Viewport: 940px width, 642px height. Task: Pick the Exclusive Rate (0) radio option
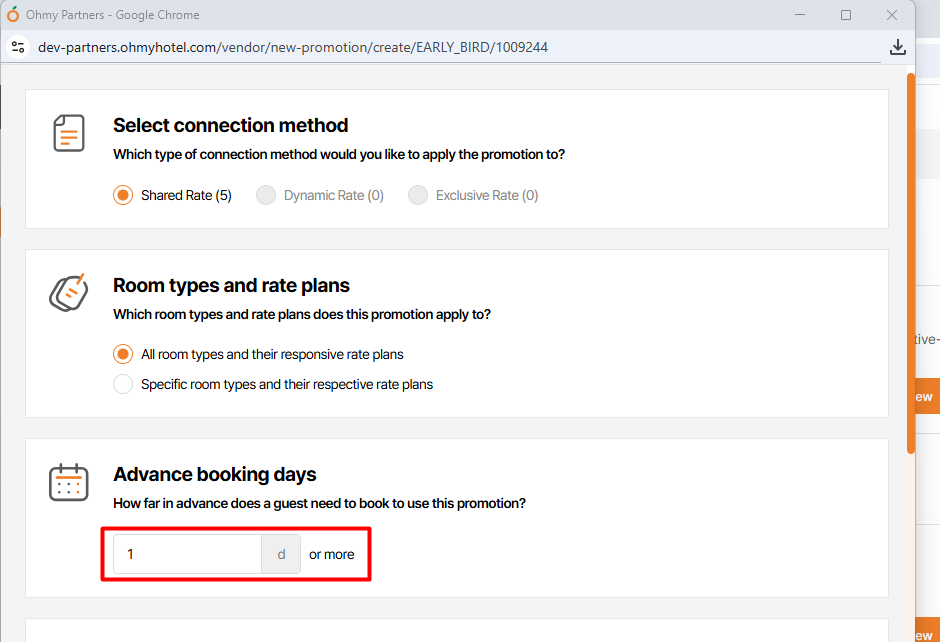tap(418, 195)
